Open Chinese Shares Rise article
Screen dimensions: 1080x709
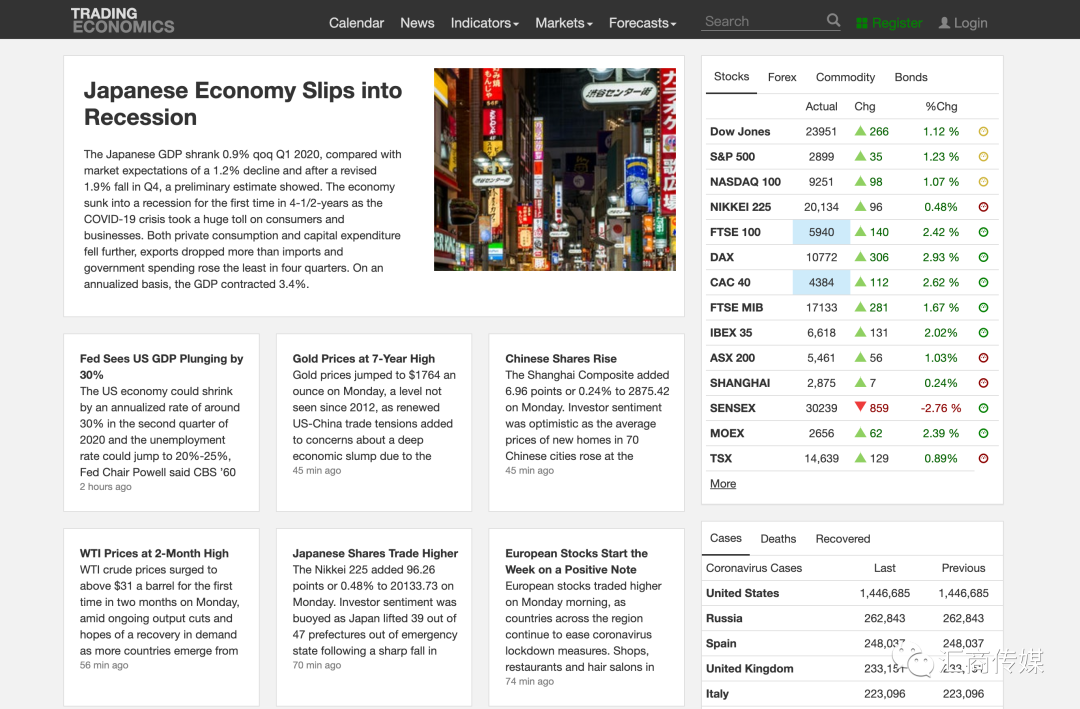point(561,358)
